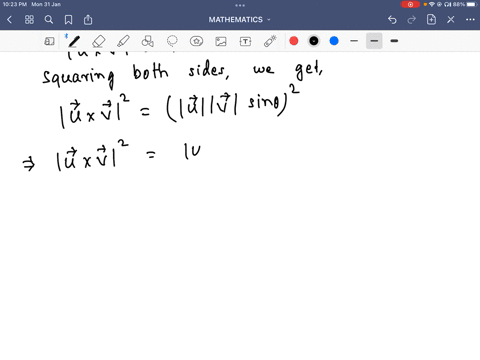Bookmark the current page
The image size is (480, 360).
tap(68, 20)
